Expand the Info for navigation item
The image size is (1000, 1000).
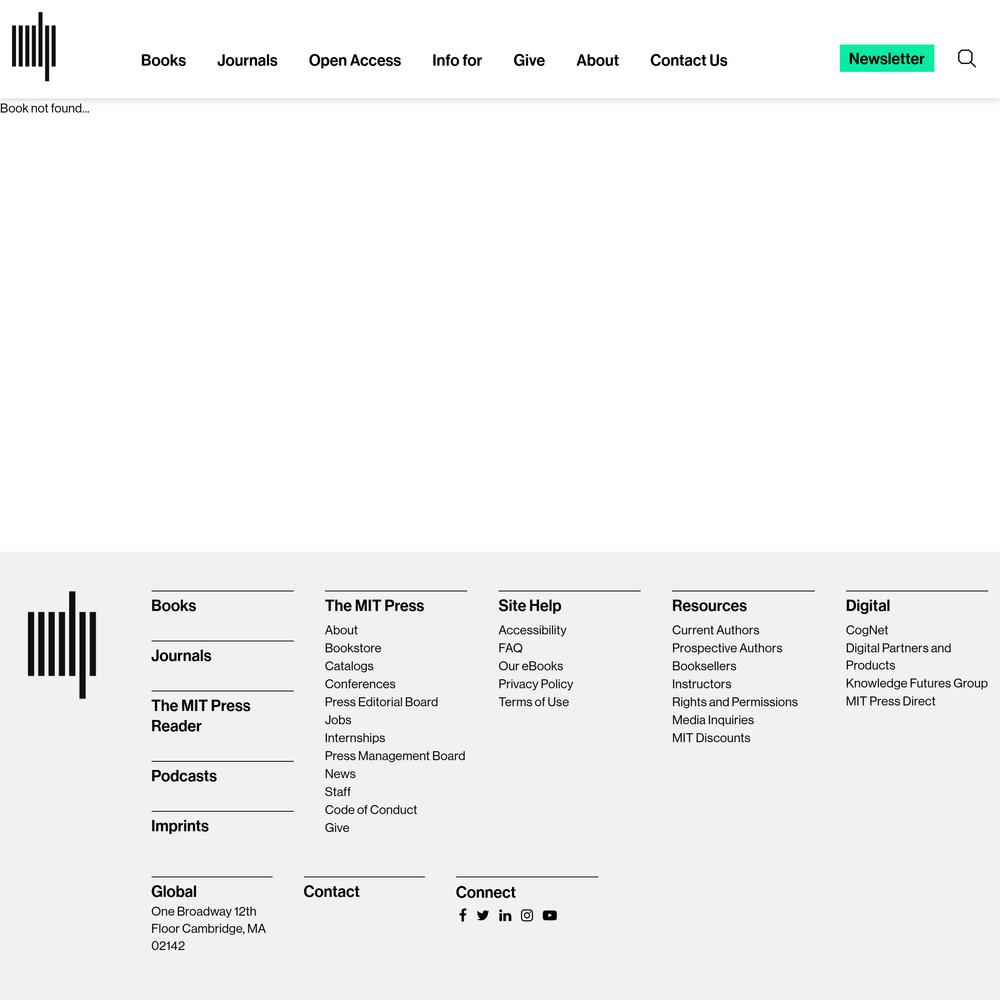click(x=457, y=60)
